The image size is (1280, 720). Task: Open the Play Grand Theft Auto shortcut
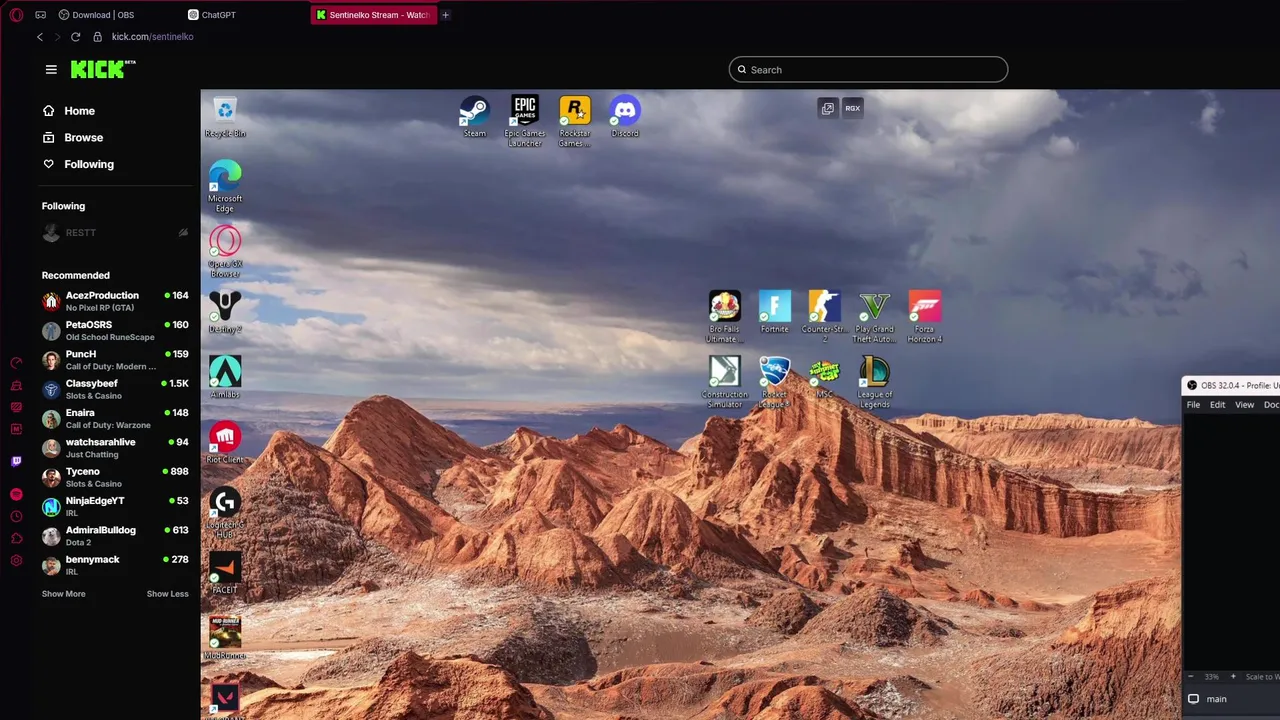pyautogui.click(x=874, y=317)
